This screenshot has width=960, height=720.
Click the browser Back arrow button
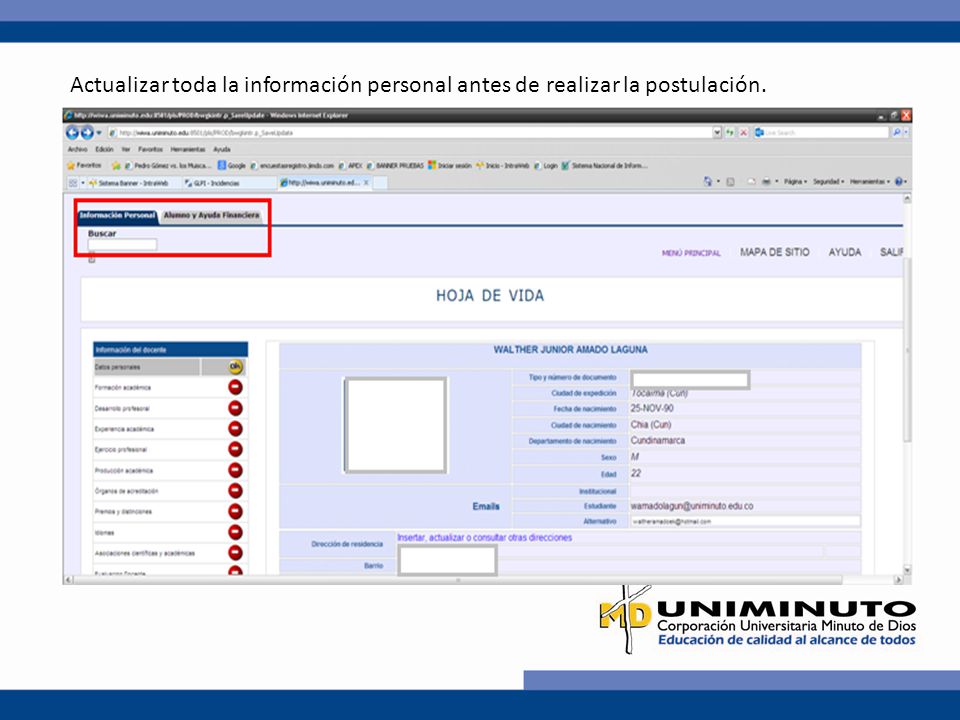pos(72,132)
